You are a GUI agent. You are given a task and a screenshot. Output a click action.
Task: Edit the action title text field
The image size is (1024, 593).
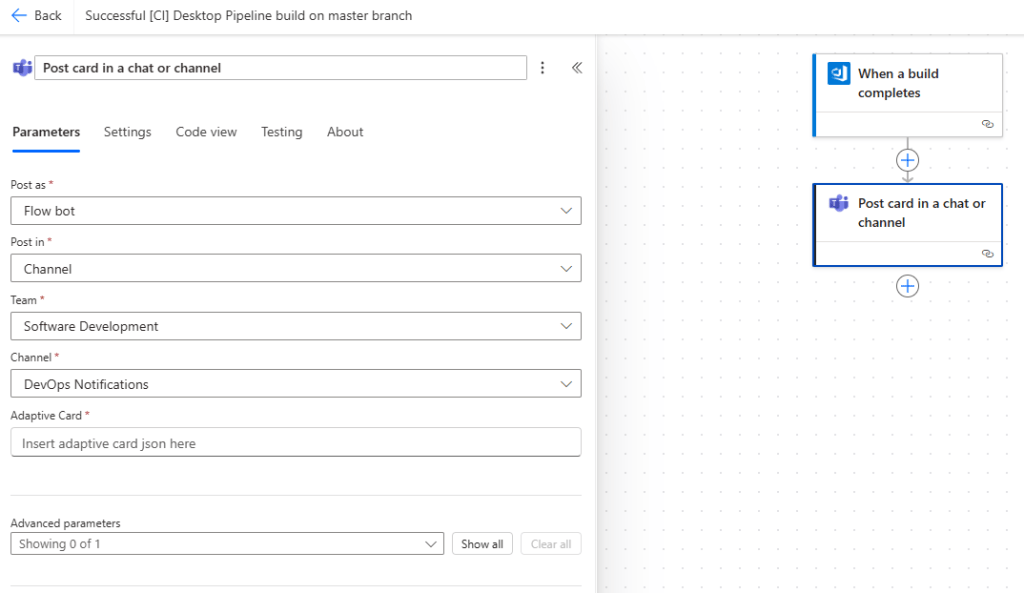click(x=280, y=68)
